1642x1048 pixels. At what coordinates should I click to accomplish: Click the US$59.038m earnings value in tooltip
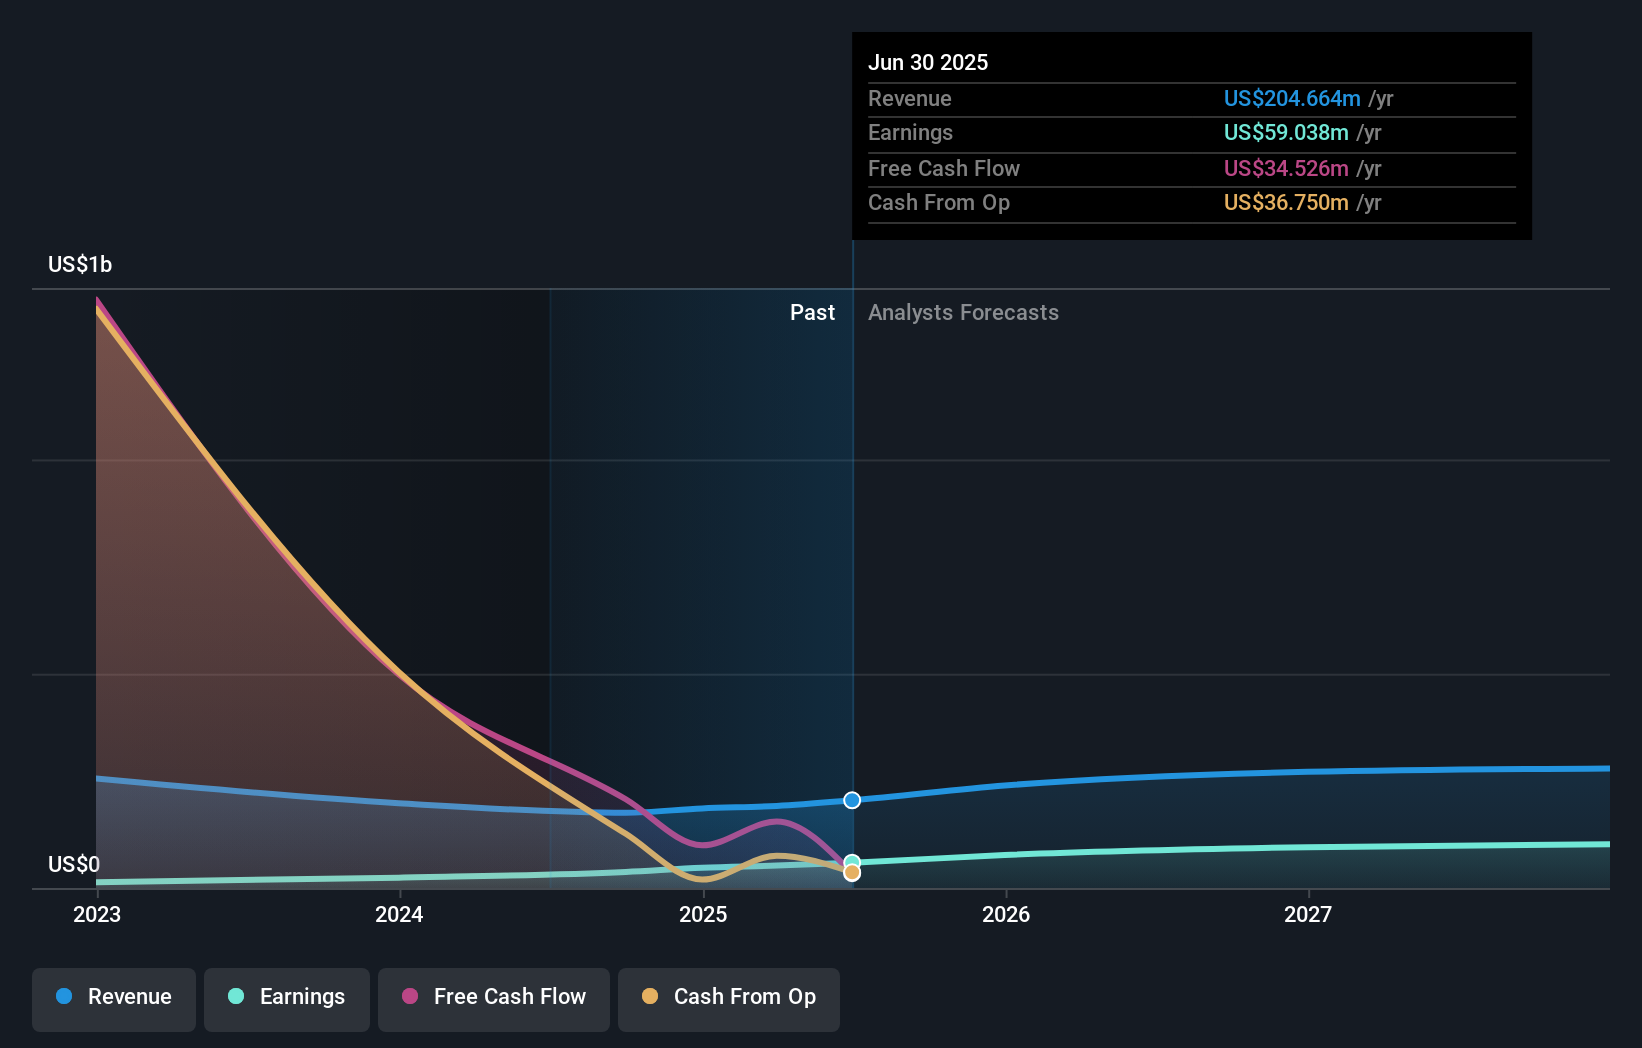point(1286,133)
